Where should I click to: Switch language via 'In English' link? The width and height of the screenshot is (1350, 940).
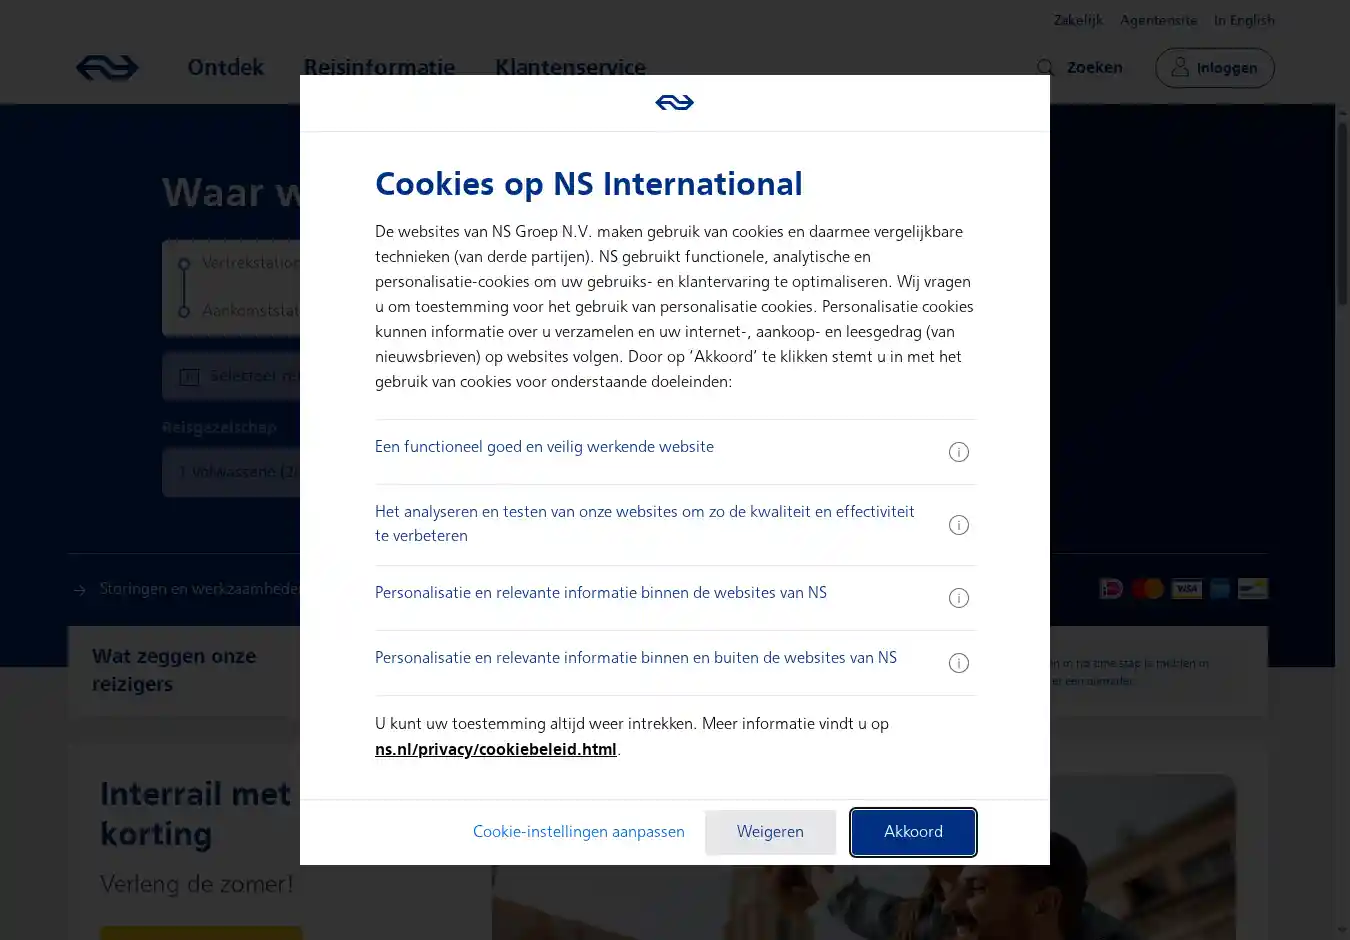click(1244, 20)
